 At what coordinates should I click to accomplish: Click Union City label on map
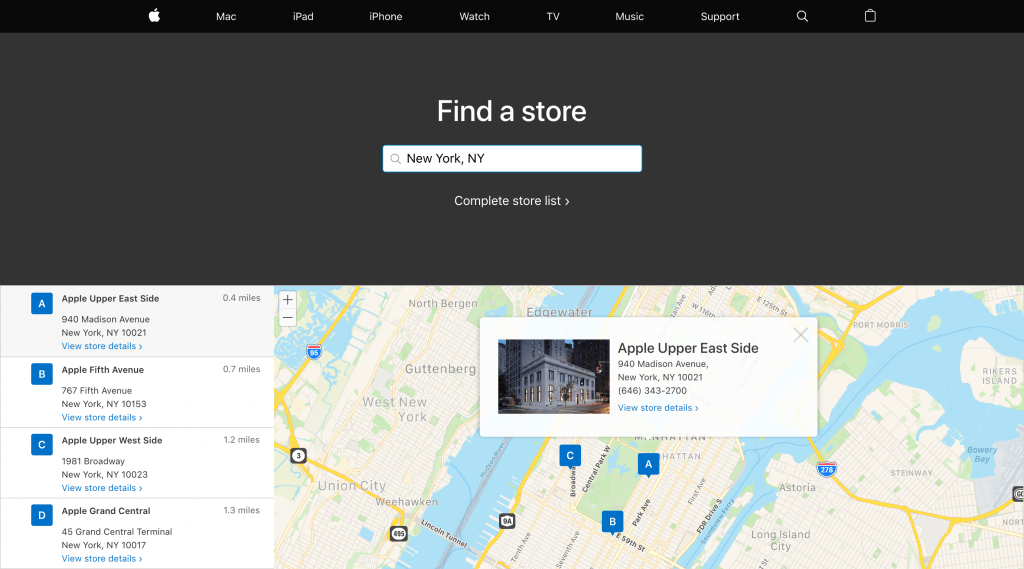[x=352, y=485]
